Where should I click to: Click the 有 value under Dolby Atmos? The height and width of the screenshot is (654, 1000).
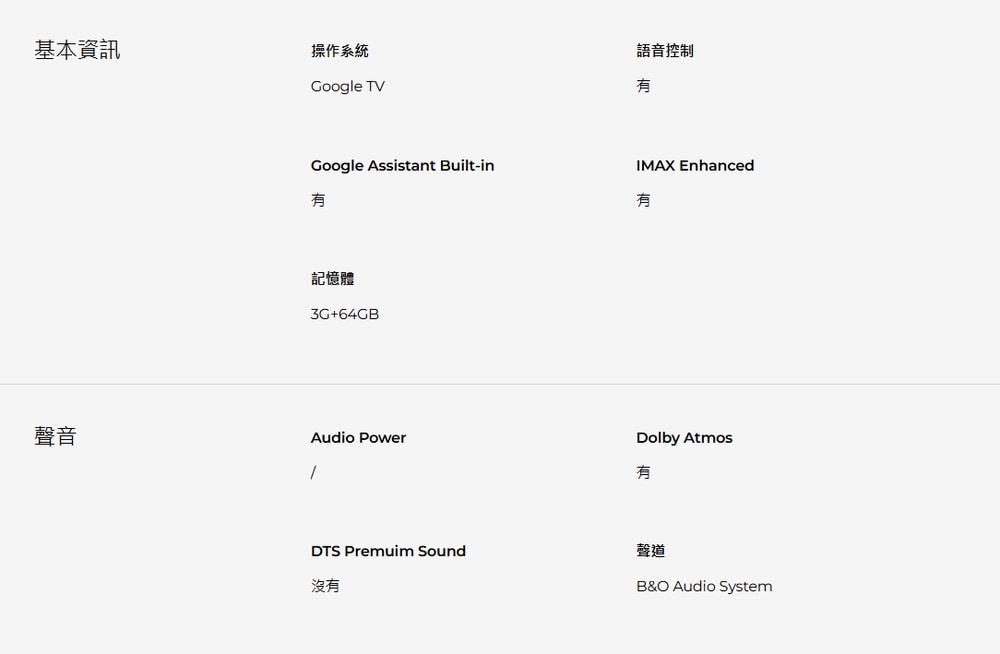tap(643, 473)
